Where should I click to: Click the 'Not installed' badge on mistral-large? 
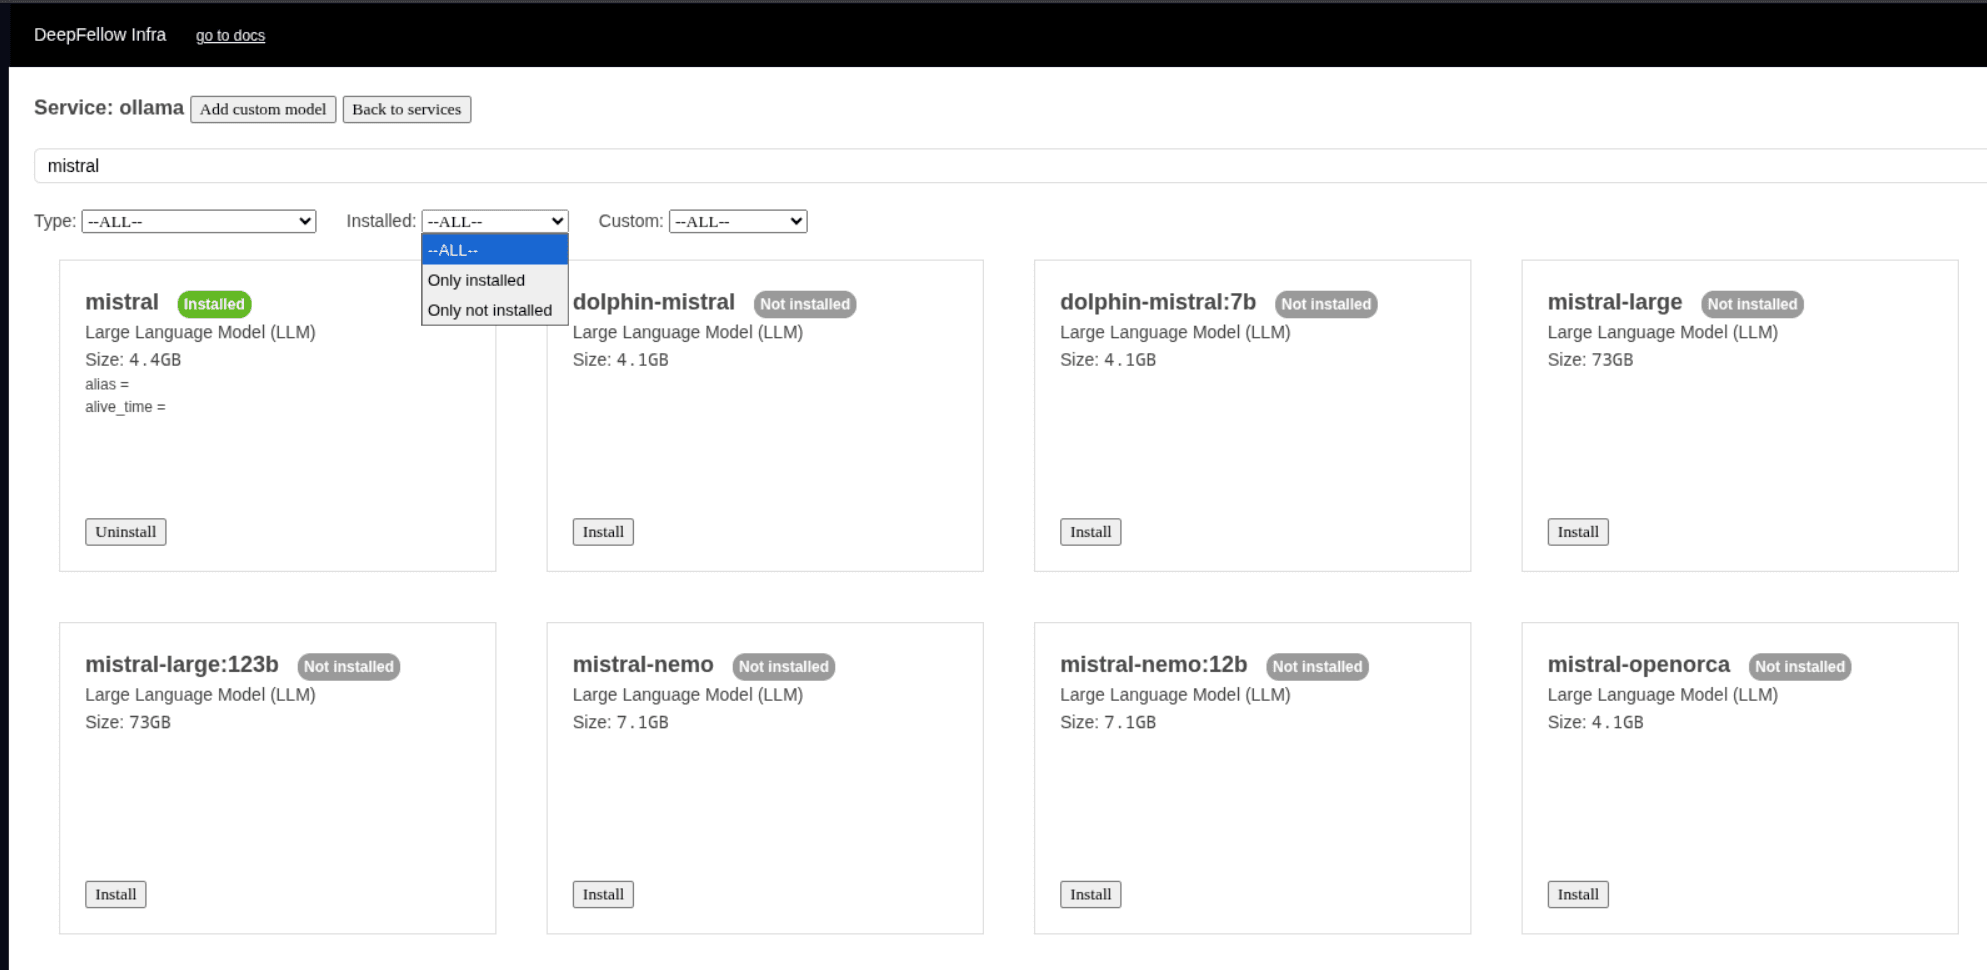point(1751,304)
